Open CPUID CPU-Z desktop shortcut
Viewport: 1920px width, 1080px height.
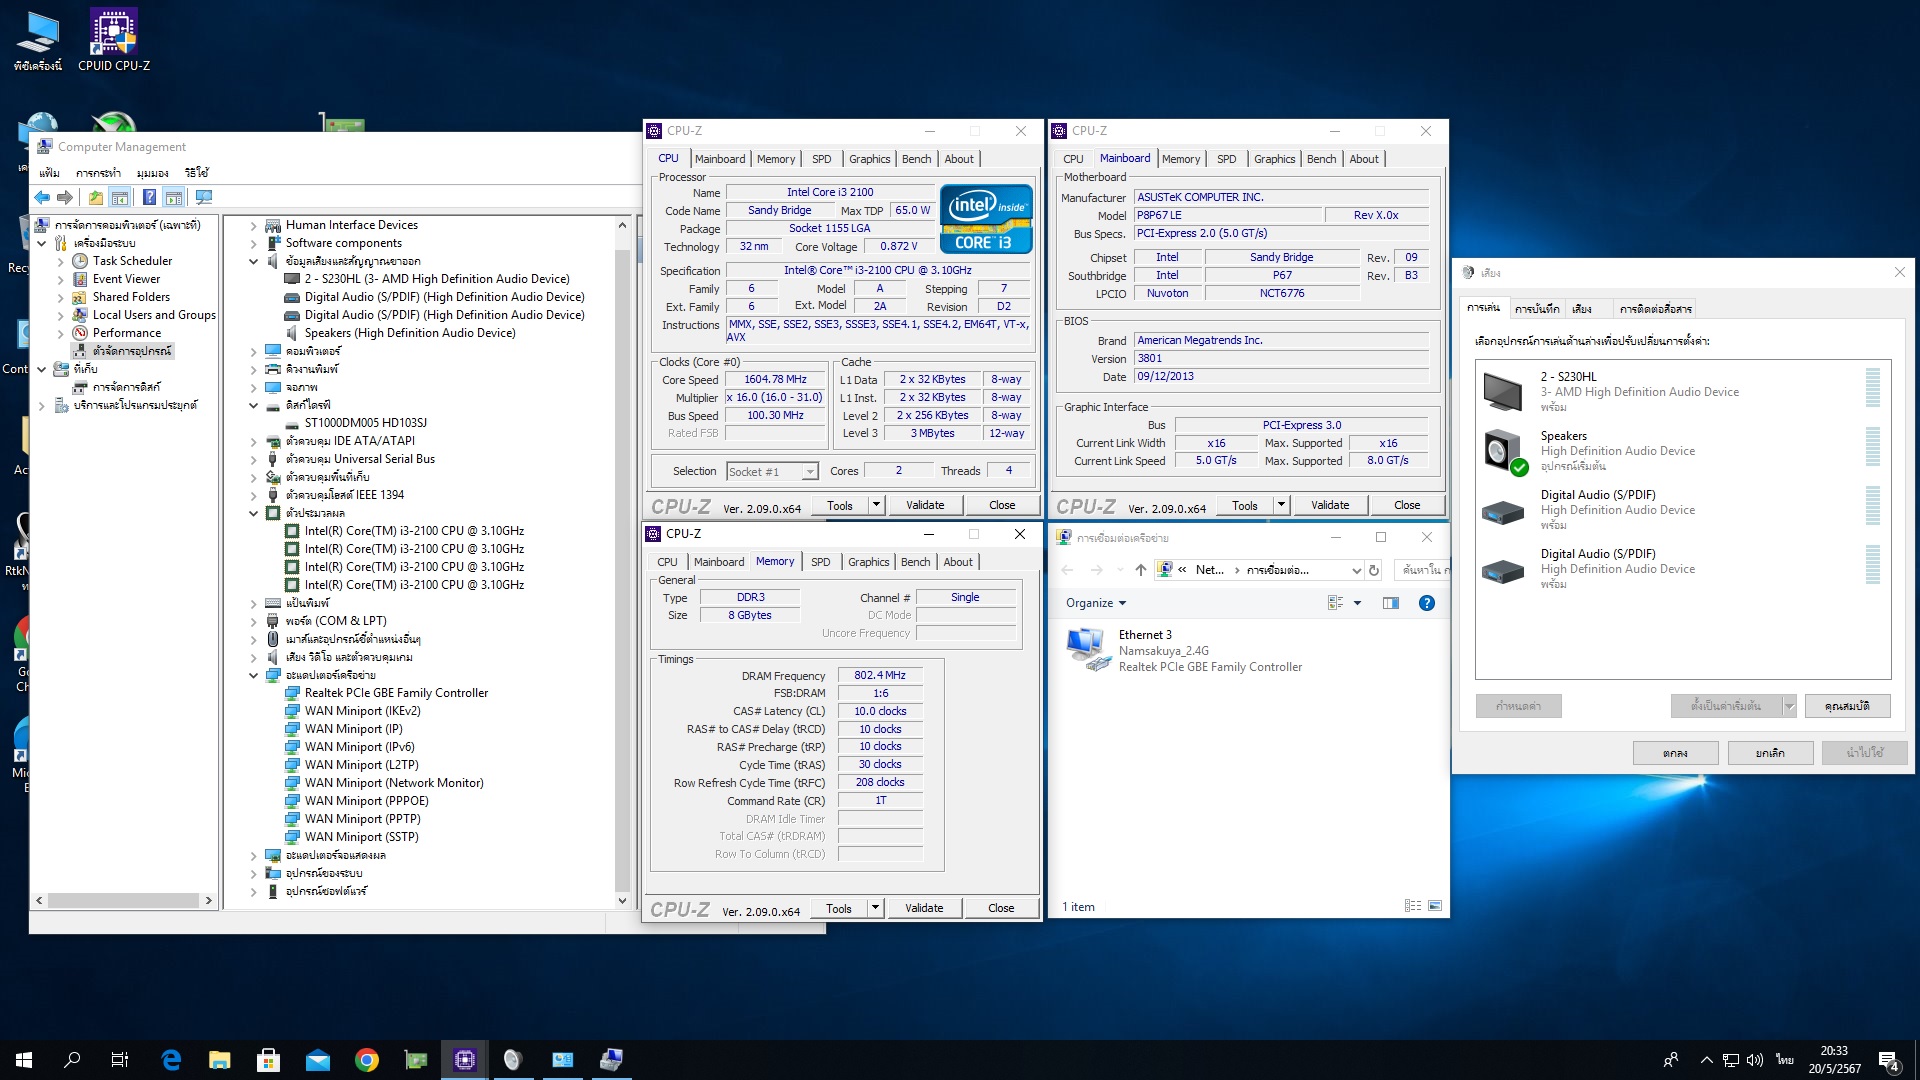tap(113, 40)
